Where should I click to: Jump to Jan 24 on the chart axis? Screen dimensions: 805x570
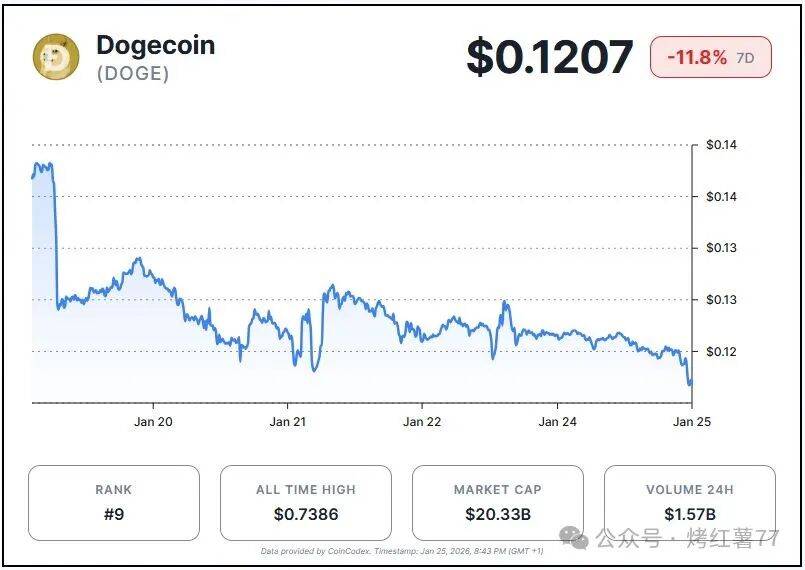(x=557, y=422)
